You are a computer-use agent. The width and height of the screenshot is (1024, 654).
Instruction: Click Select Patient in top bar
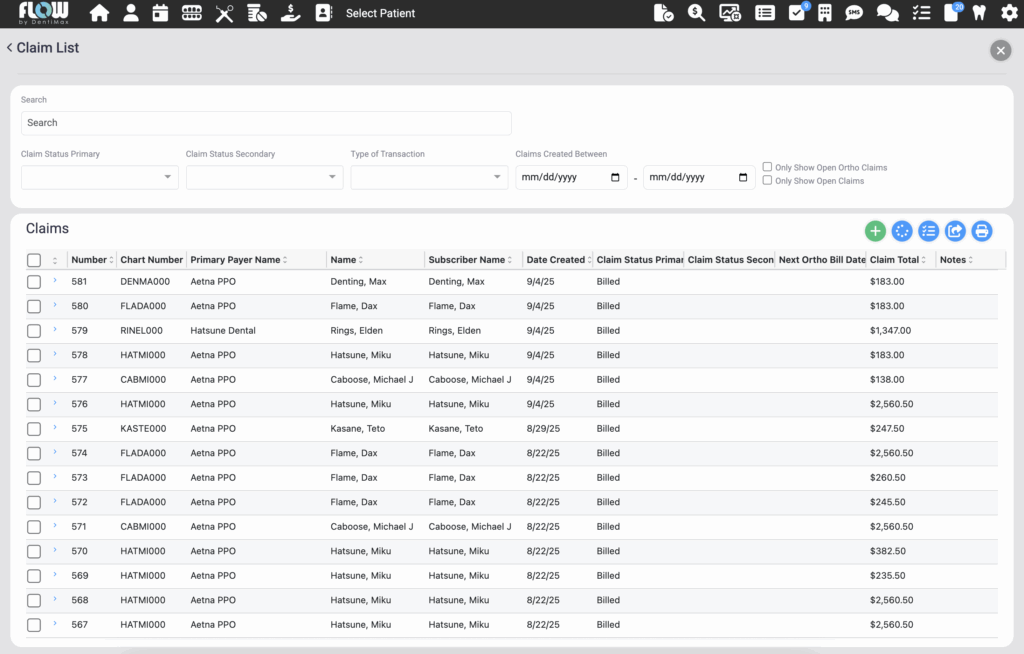tap(380, 14)
